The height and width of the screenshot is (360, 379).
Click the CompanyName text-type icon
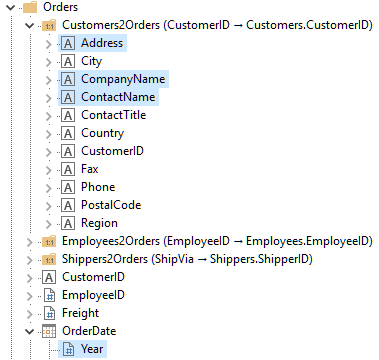[x=68, y=79]
